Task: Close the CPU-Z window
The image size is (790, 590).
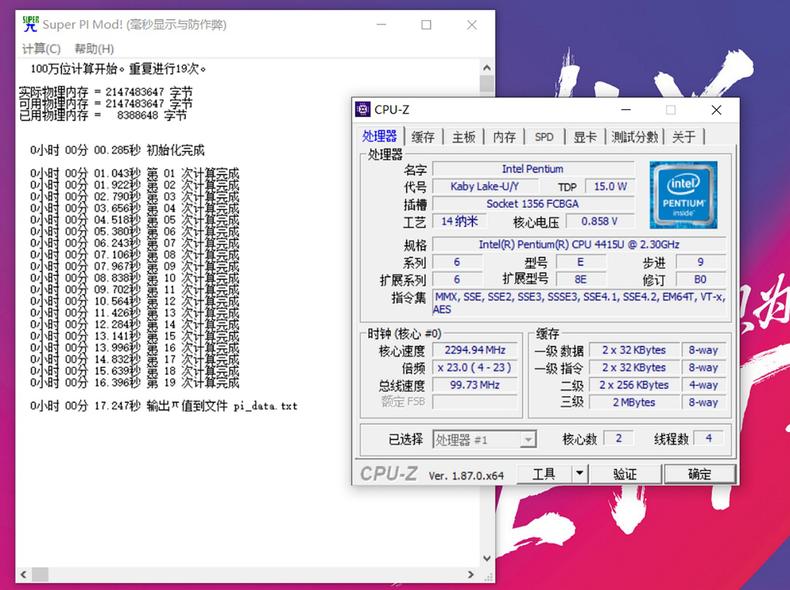Action: [x=716, y=110]
